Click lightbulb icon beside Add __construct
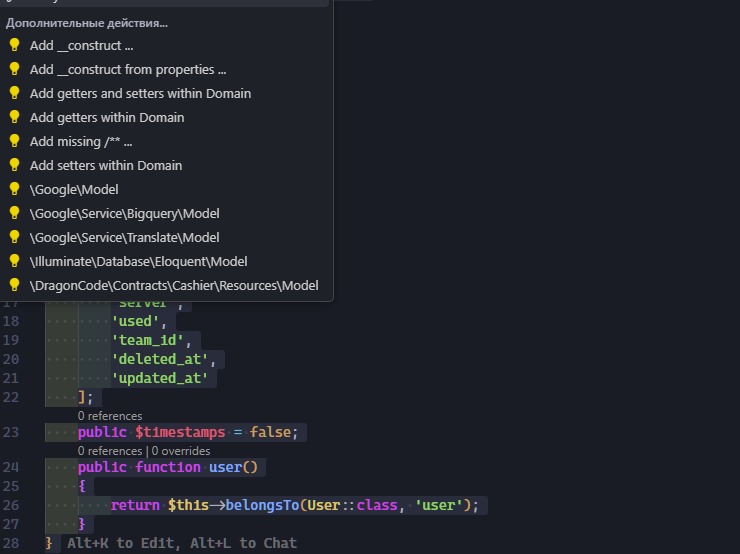Screen dimensions: 740x554 coord(14,45)
